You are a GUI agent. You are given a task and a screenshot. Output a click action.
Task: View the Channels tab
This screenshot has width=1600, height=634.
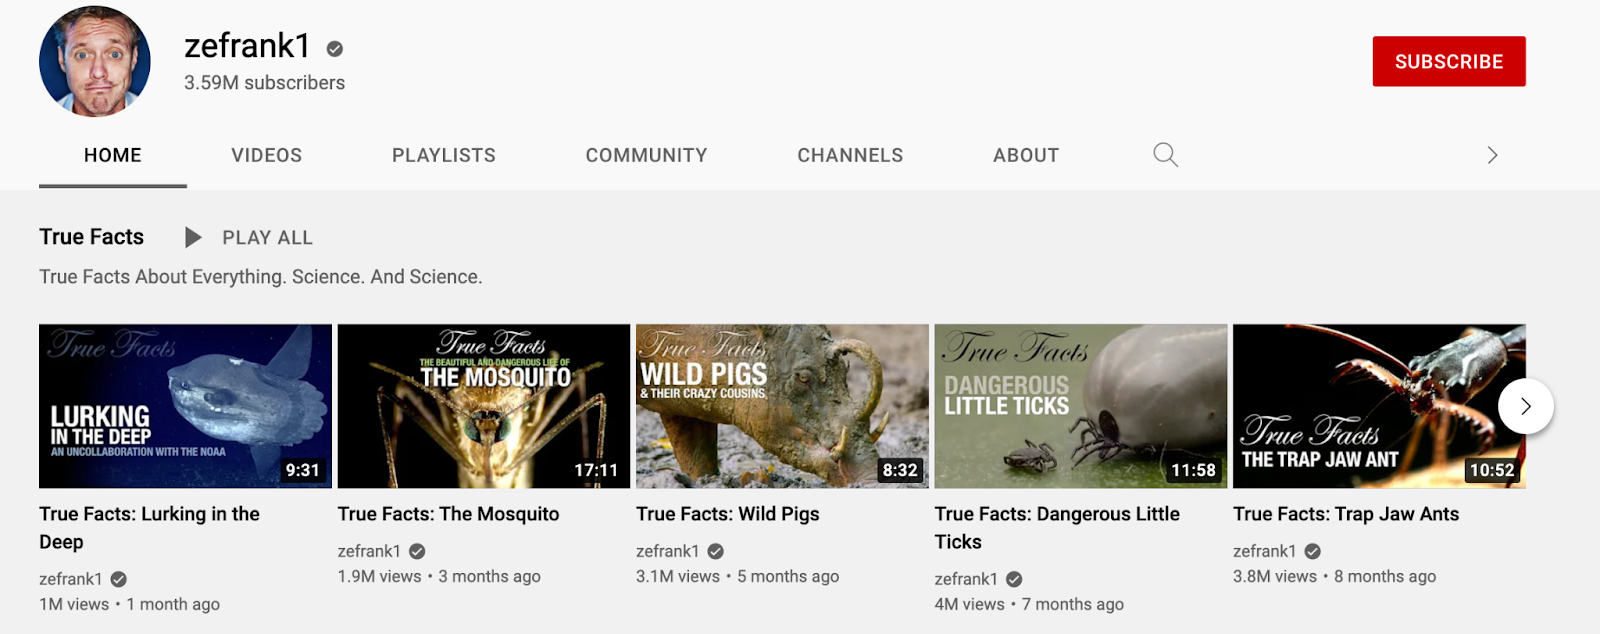[x=850, y=155]
